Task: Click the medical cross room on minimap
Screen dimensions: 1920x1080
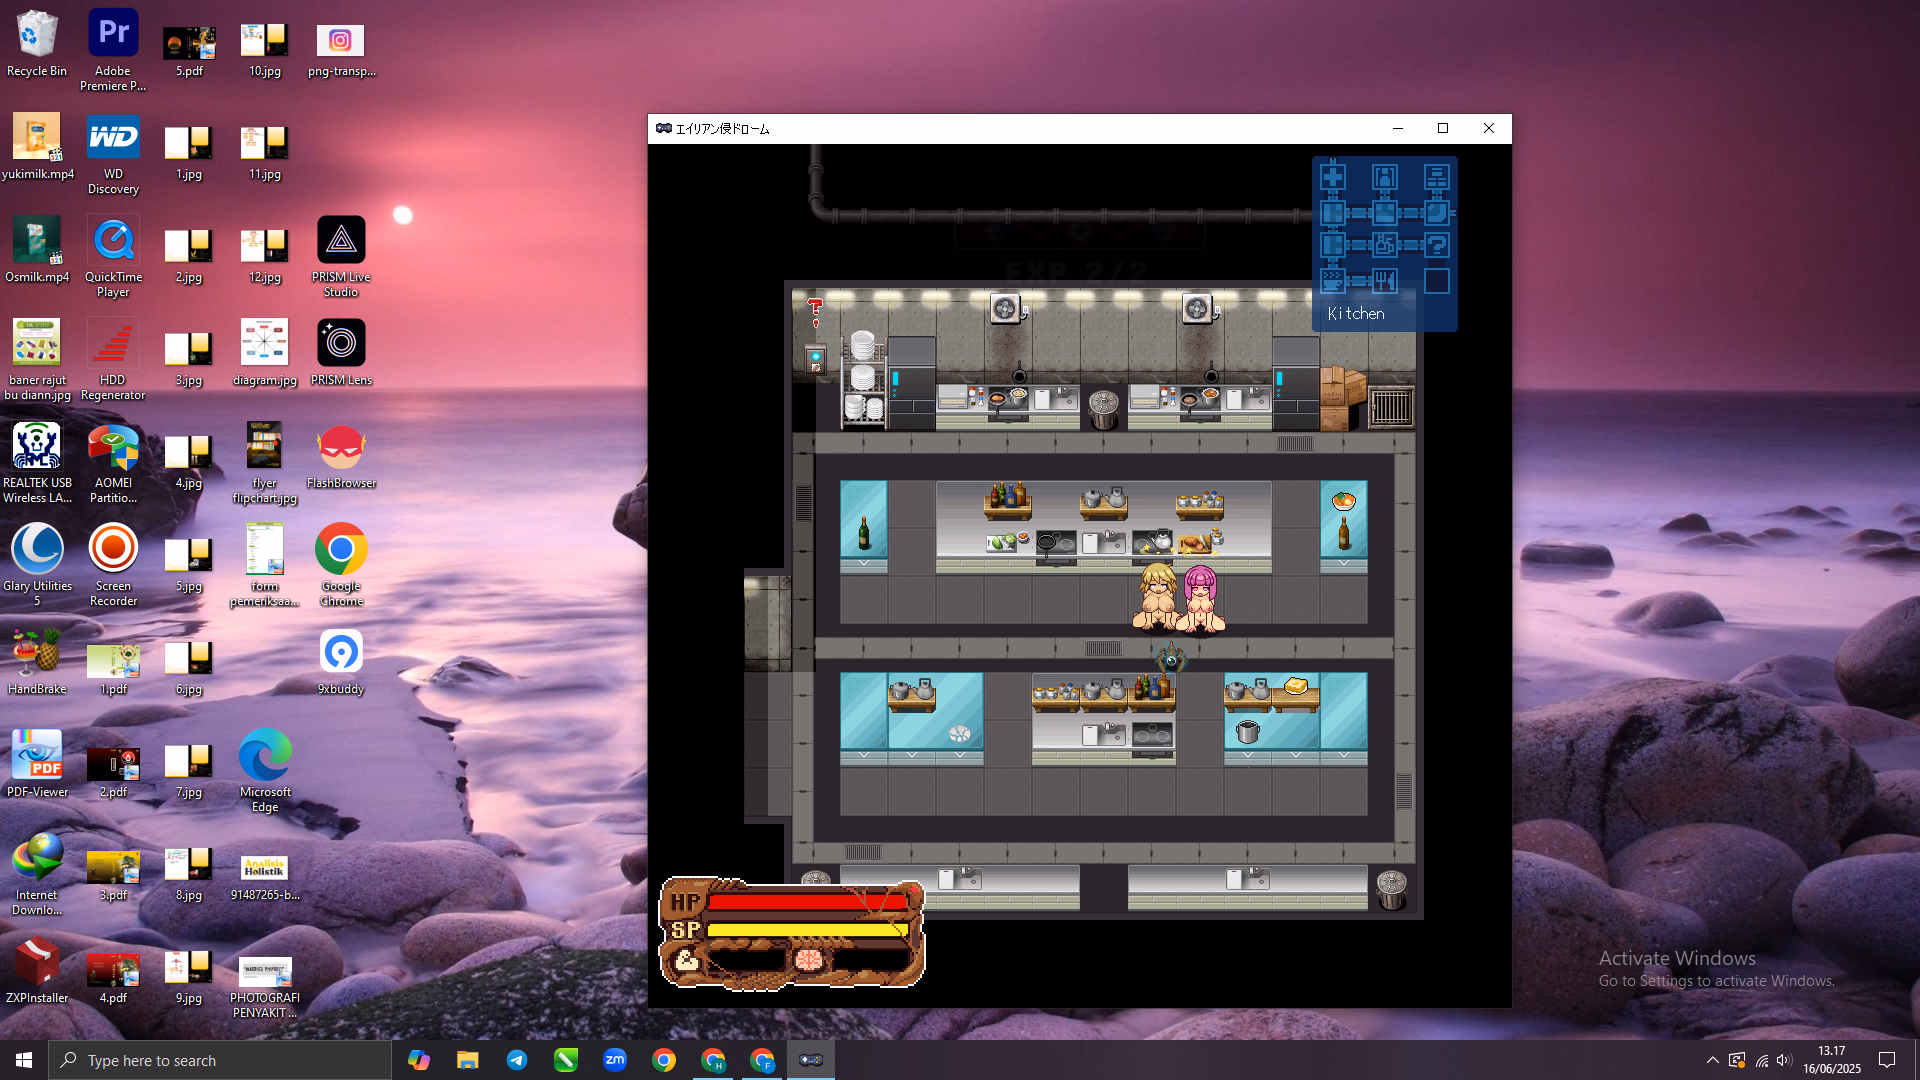Action: pos(1333,177)
